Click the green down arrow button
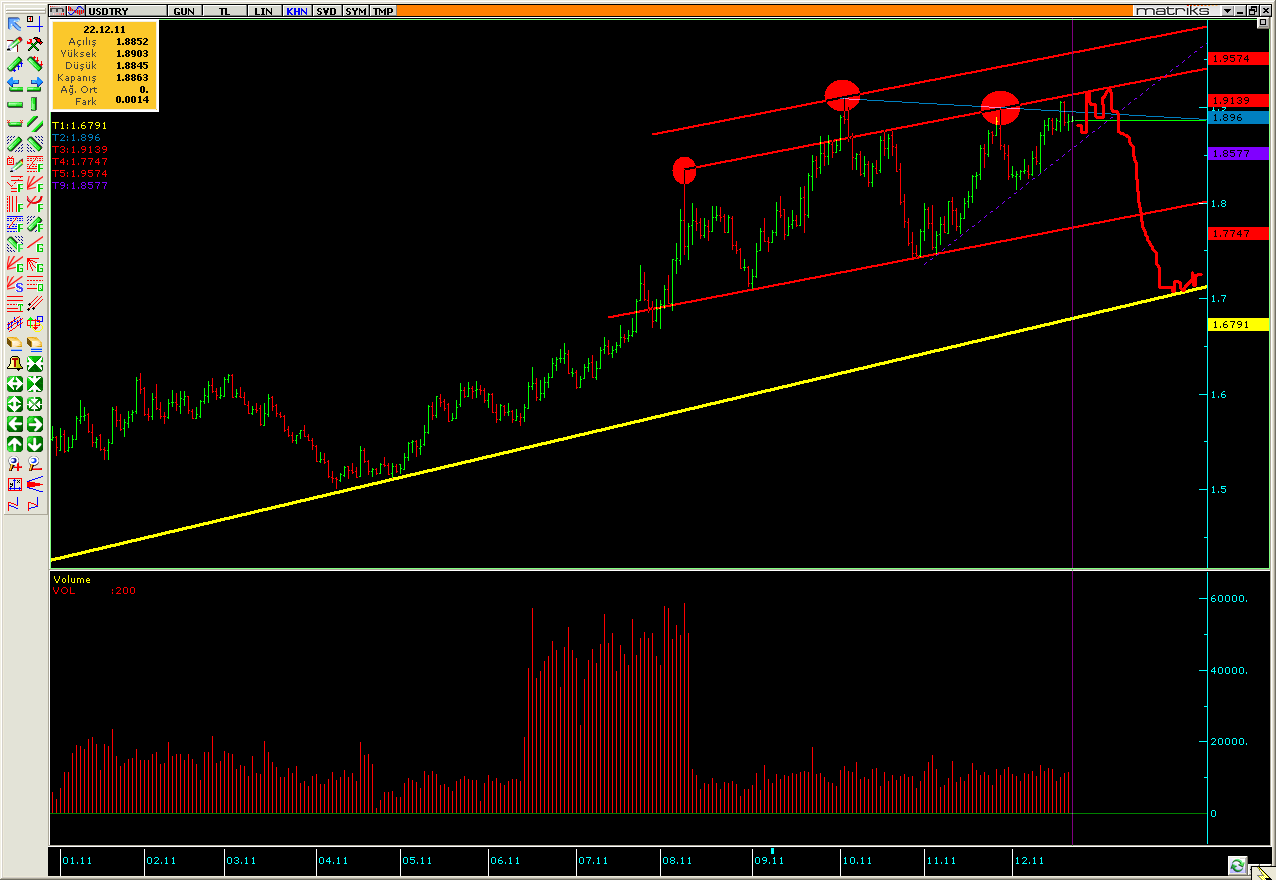 pyautogui.click(x=35, y=444)
